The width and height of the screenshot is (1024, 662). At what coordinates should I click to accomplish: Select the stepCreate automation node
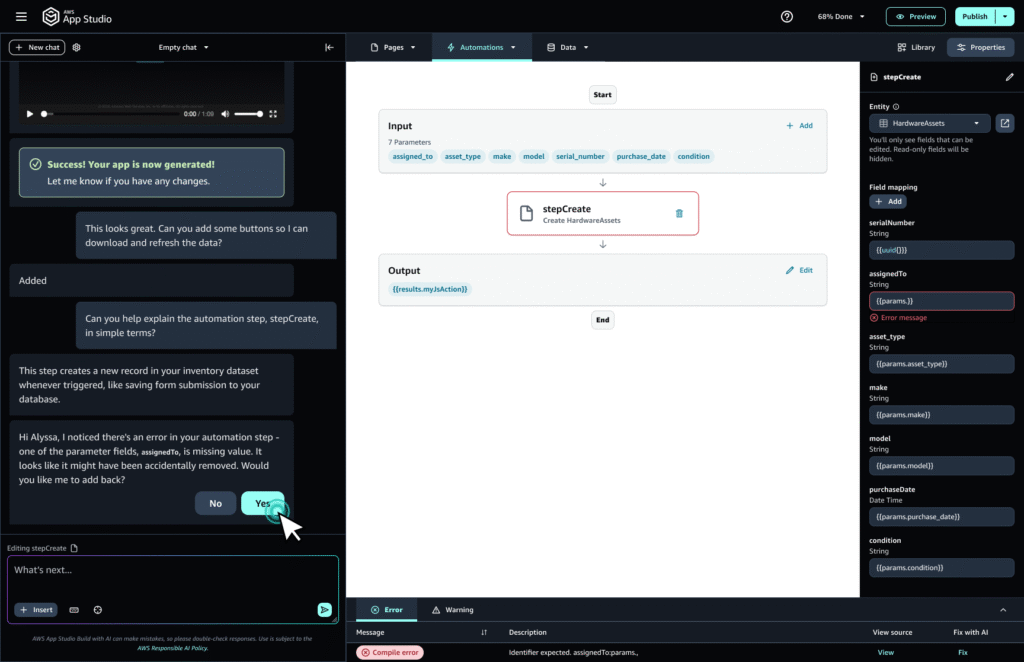pos(603,213)
